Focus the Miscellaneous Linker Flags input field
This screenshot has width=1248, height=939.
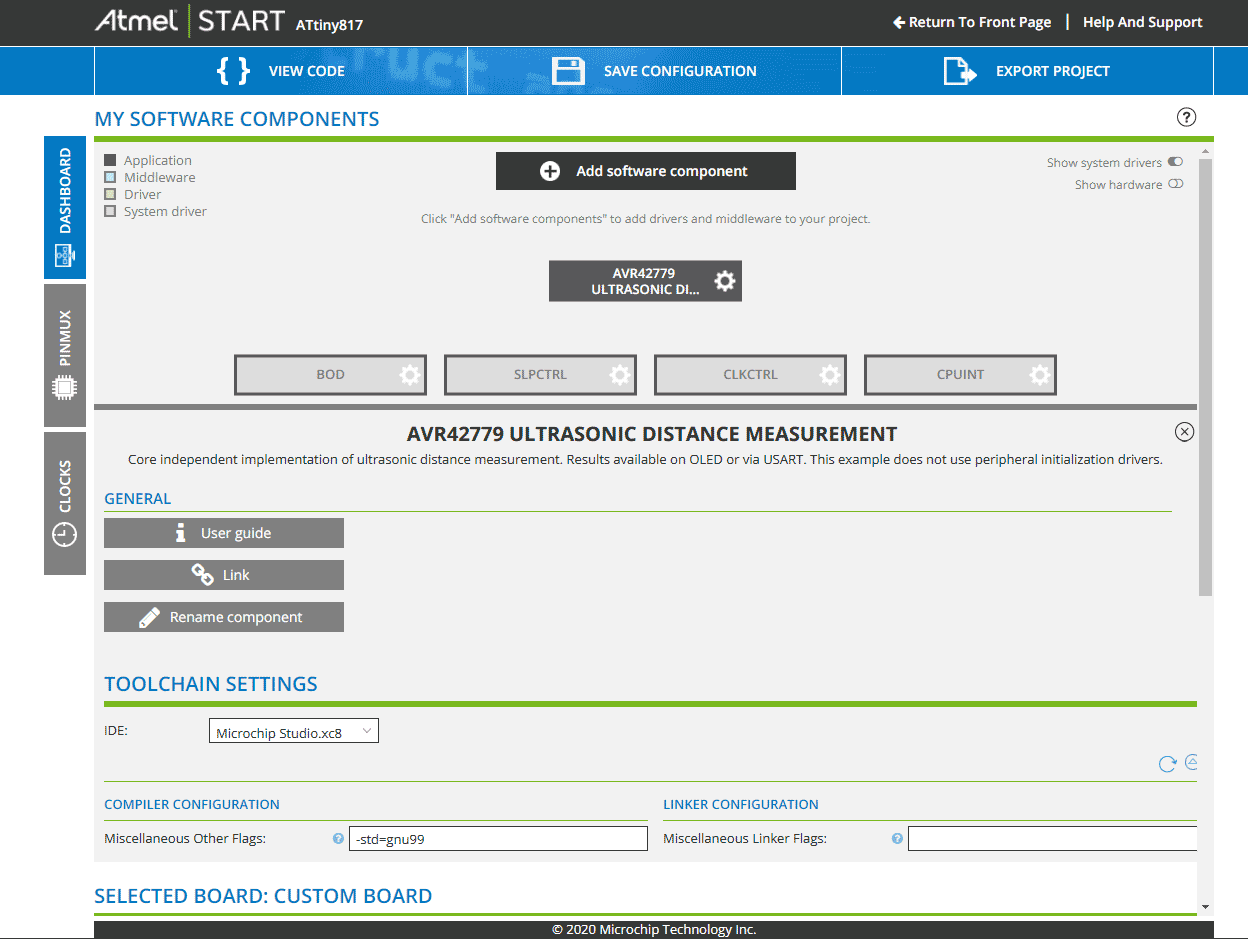[1052, 839]
